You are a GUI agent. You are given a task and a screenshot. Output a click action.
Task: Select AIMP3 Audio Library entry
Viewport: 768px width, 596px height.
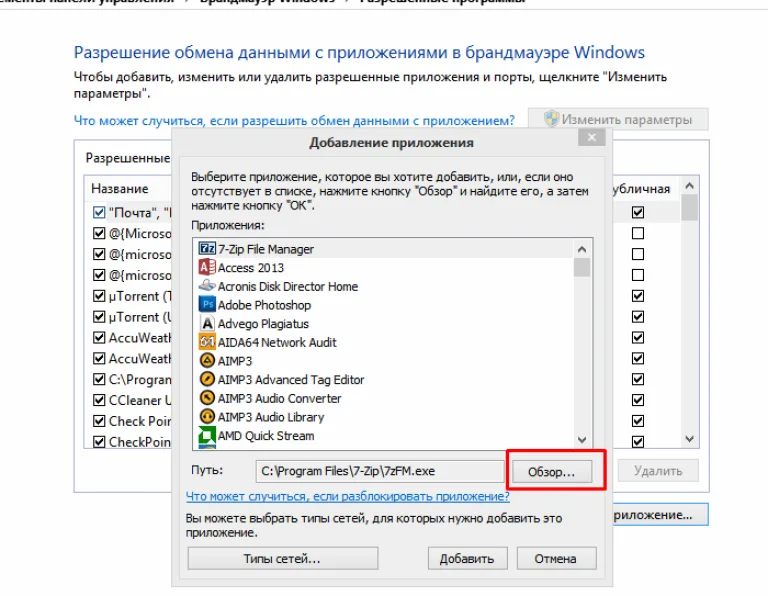tap(384, 417)
